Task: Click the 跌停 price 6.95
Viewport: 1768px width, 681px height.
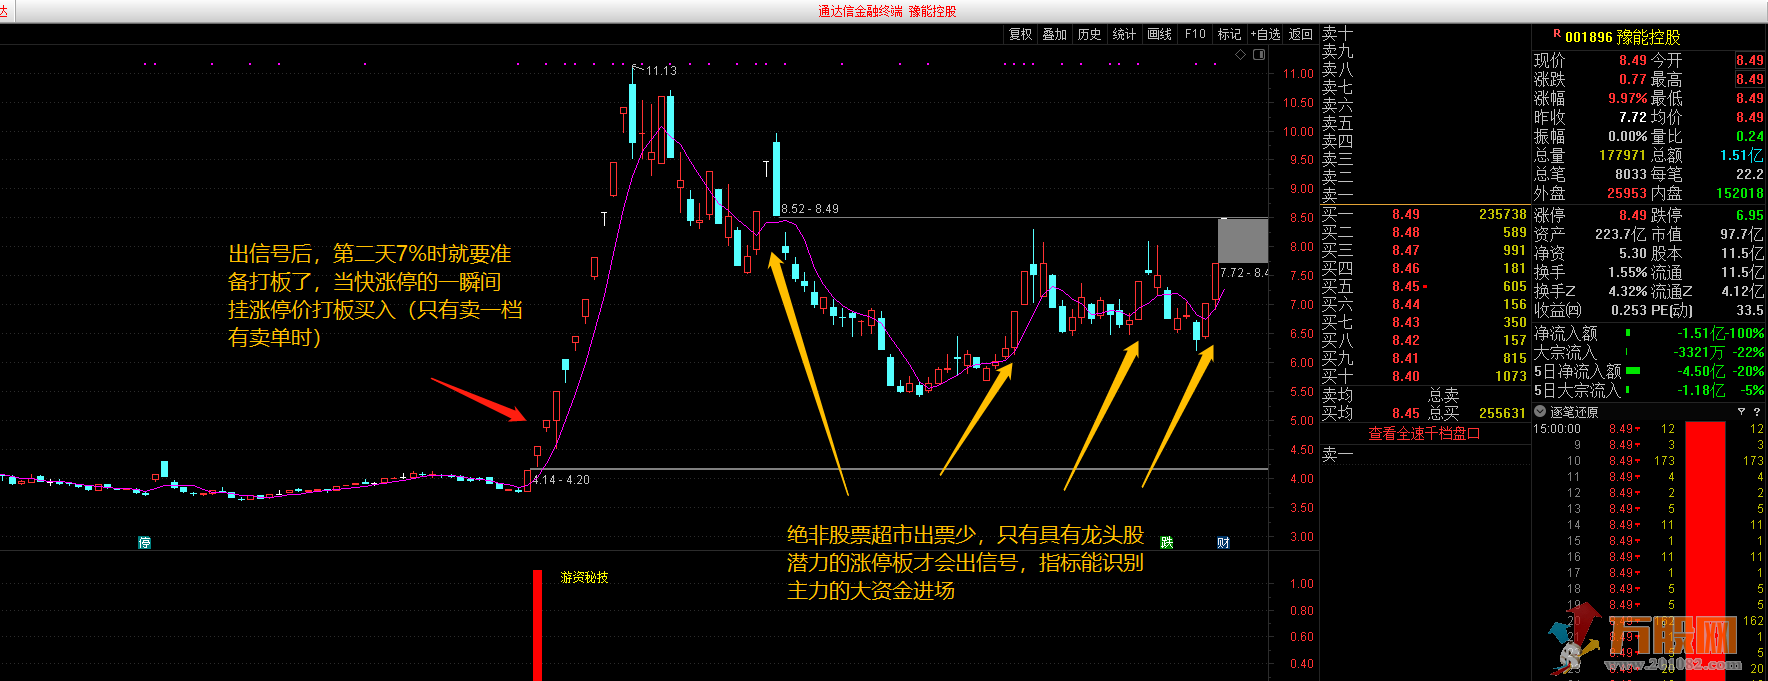Action: pyautogui.click(x=1750, y=215)
